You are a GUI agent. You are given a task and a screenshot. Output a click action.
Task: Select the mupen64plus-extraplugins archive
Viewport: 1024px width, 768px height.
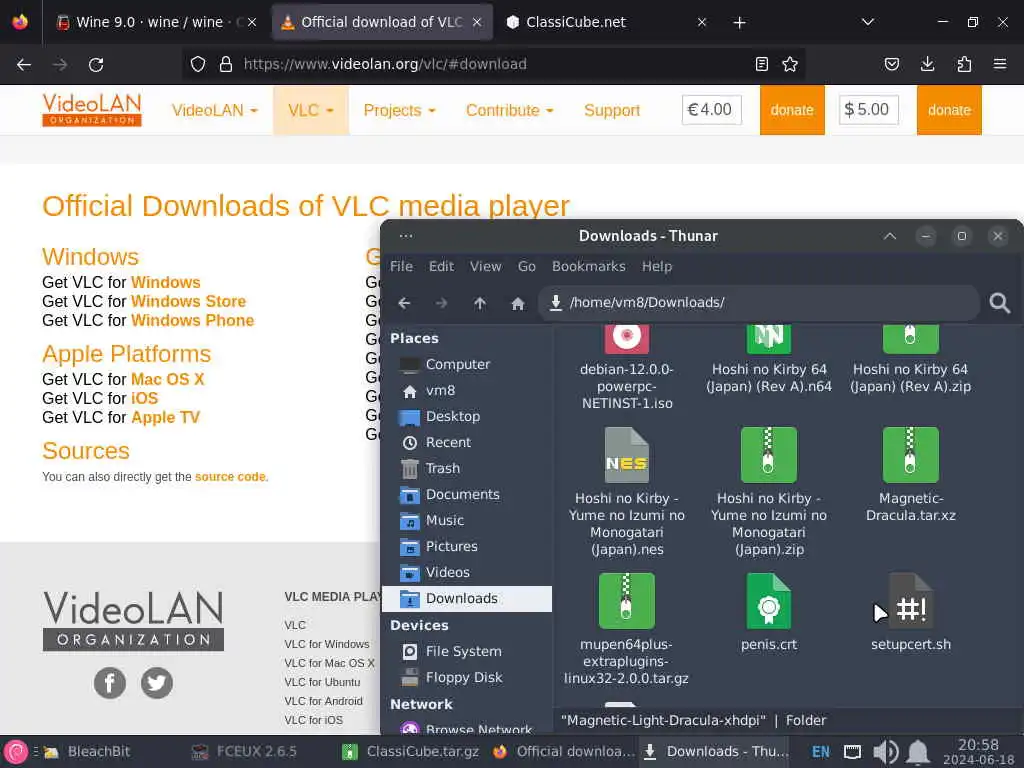[x=626, y=630]
